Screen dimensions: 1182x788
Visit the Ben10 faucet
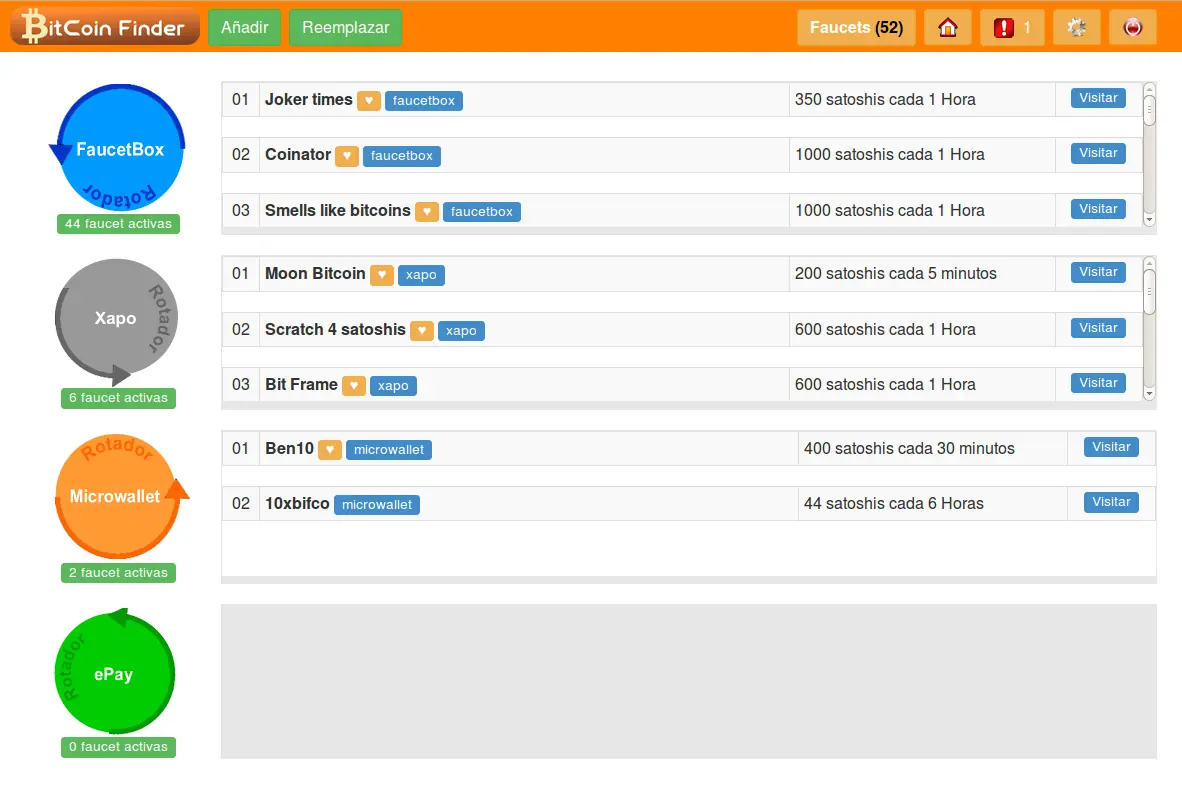[1111, 447]
